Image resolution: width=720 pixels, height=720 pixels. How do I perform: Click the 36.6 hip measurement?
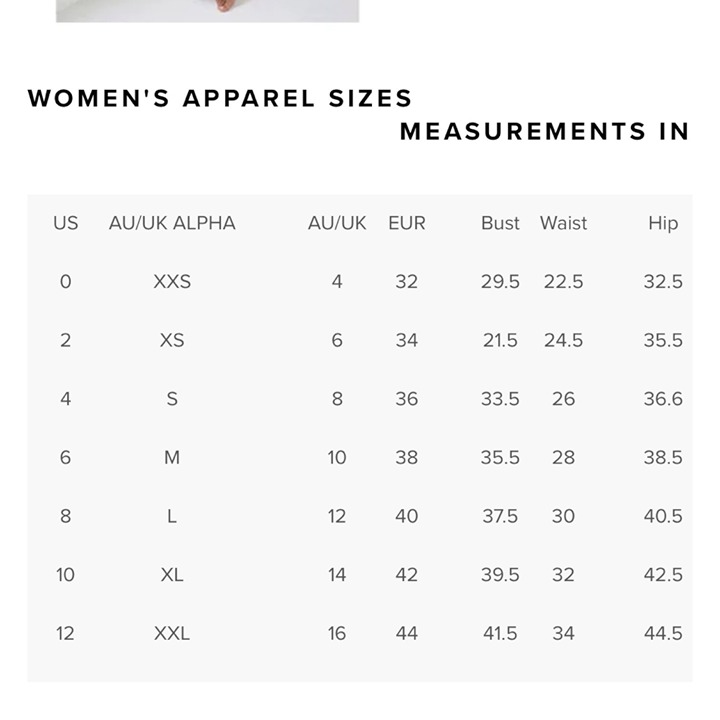pyautogui.click(x=663, y=399)
